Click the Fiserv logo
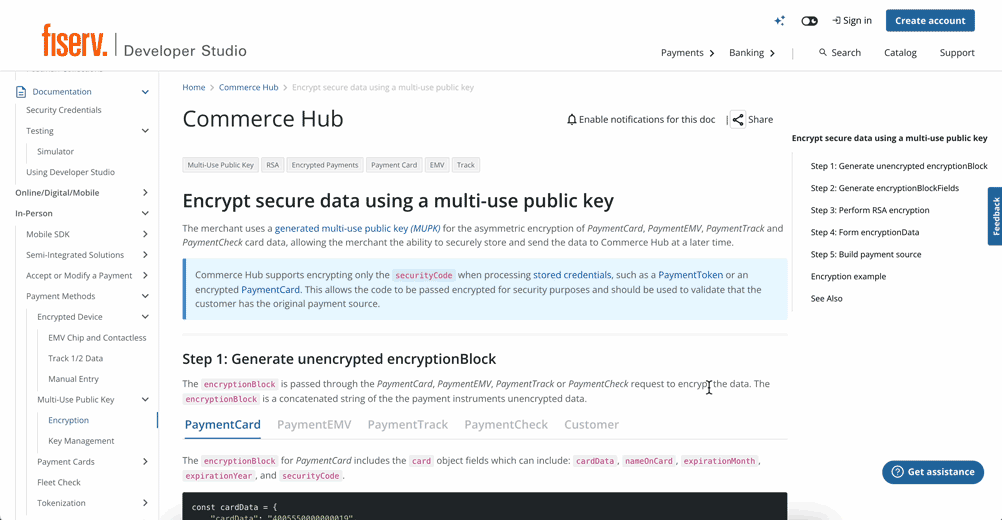Viewport: 1002px width, 520px height. pos(75,41)
